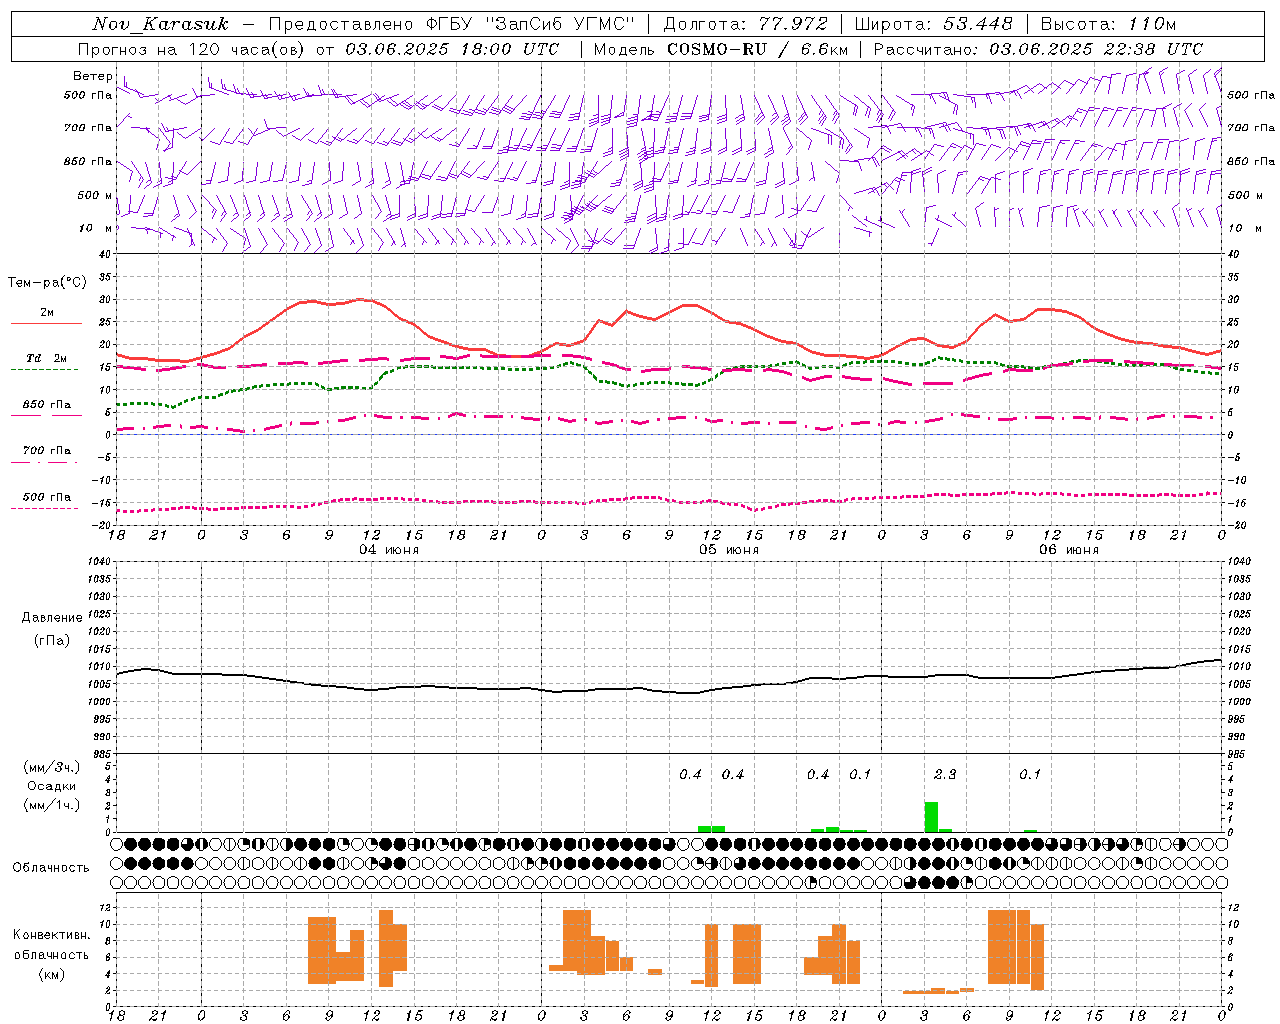Select the text Предоставлено ФГБУ "ЗапСиб УГМС"
Viewport: 1280px width, 1024px height.
pos(452,24)
